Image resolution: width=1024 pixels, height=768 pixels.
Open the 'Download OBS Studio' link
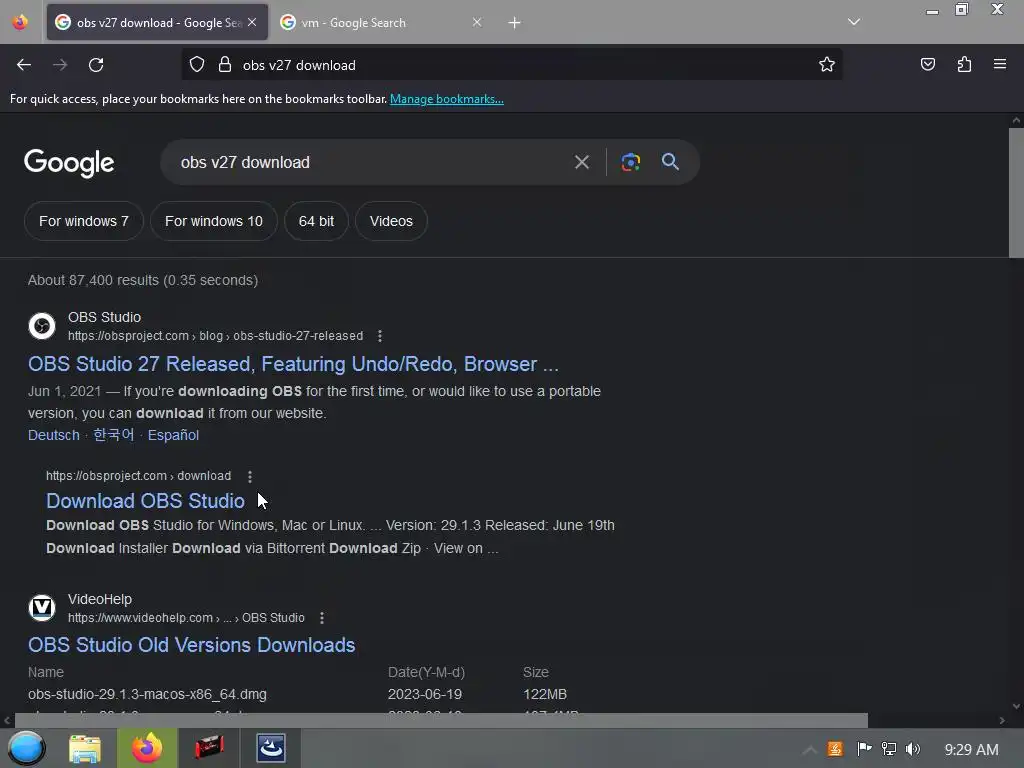[x=145, y=501]
